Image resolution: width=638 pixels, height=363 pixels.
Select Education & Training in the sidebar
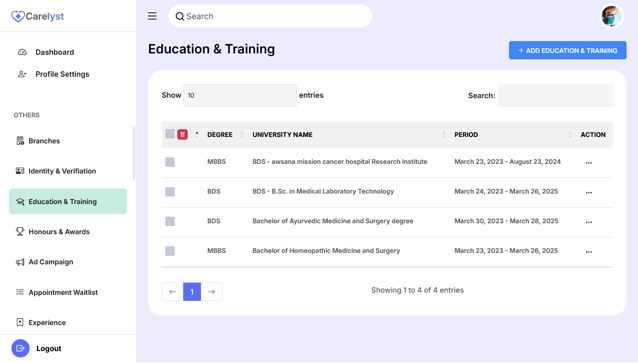tap(68, 201)
